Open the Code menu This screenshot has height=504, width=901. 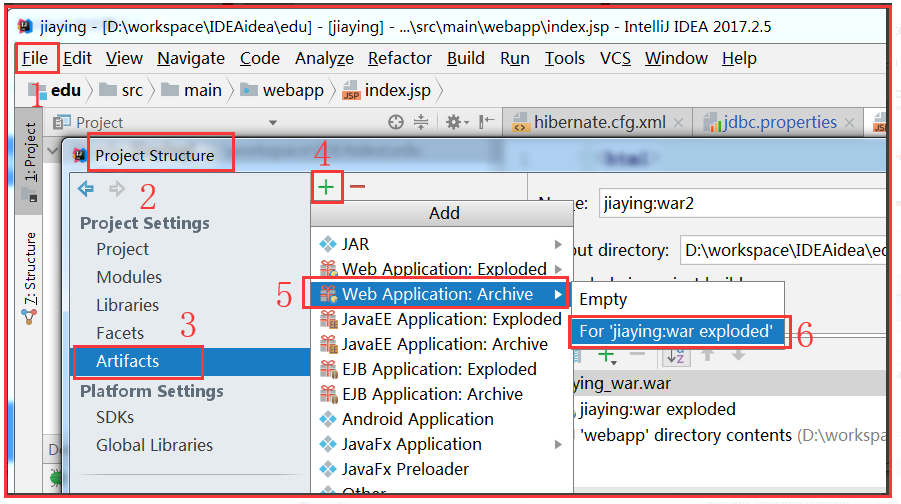[x=260, y=58]
